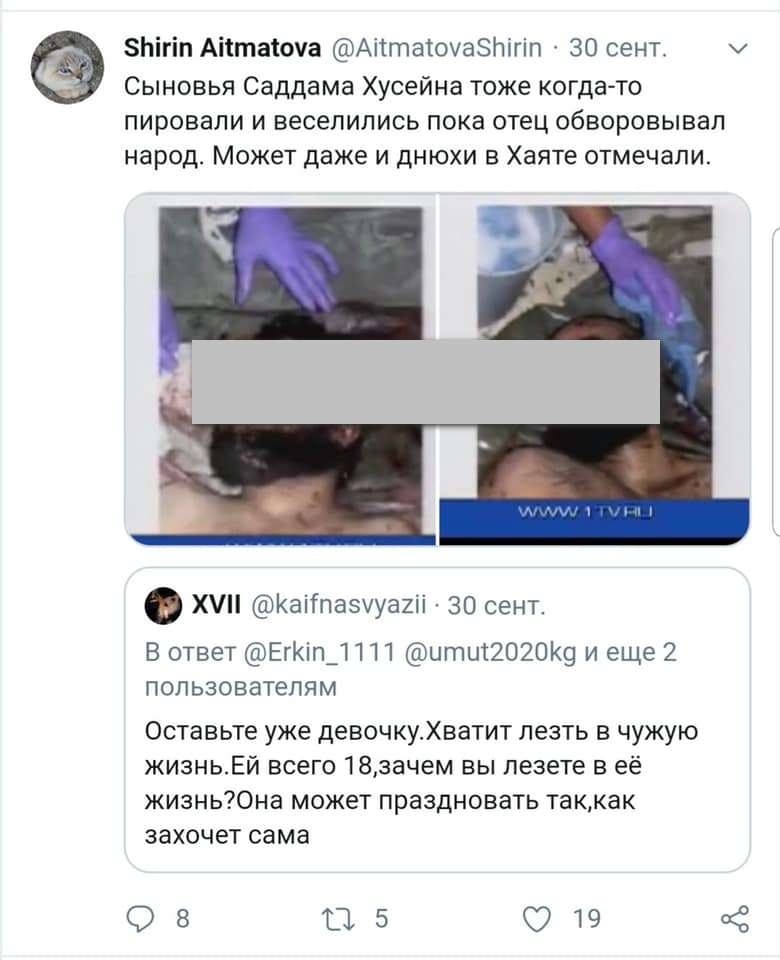
Task: Click the reply count 8
Action: [x=182, y=919]
